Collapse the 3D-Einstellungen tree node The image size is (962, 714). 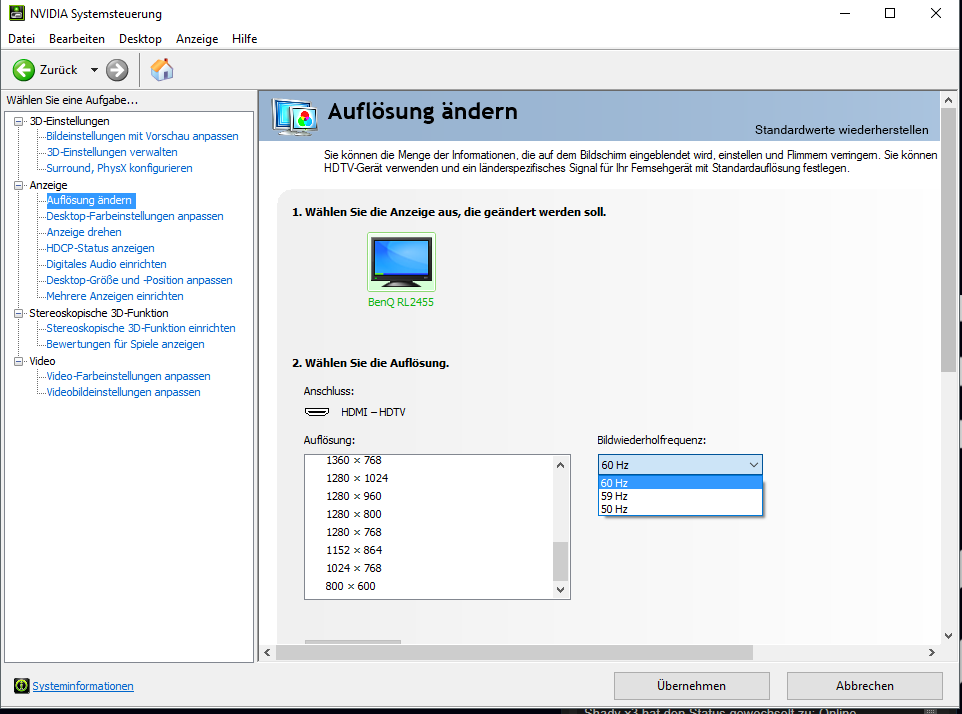click(x=18, y=121)
